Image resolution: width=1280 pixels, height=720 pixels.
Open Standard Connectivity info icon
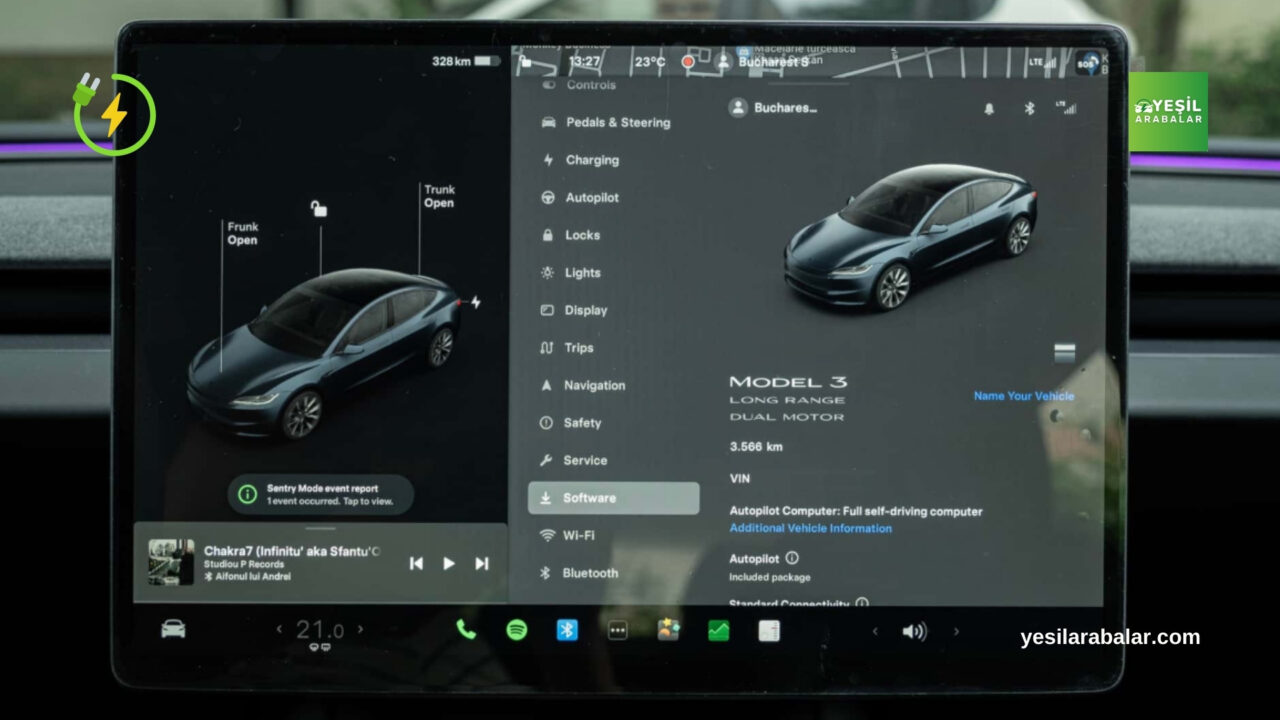[862, 603]
